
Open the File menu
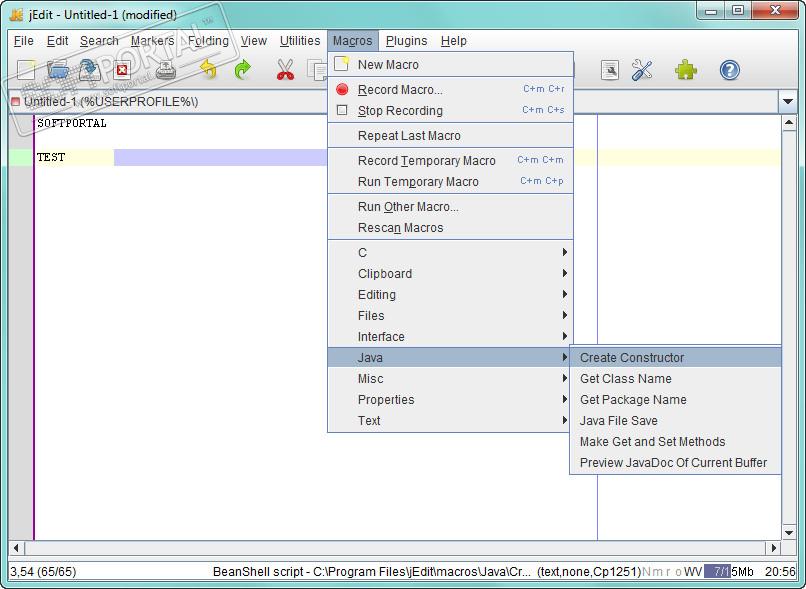tap(24, 41)
